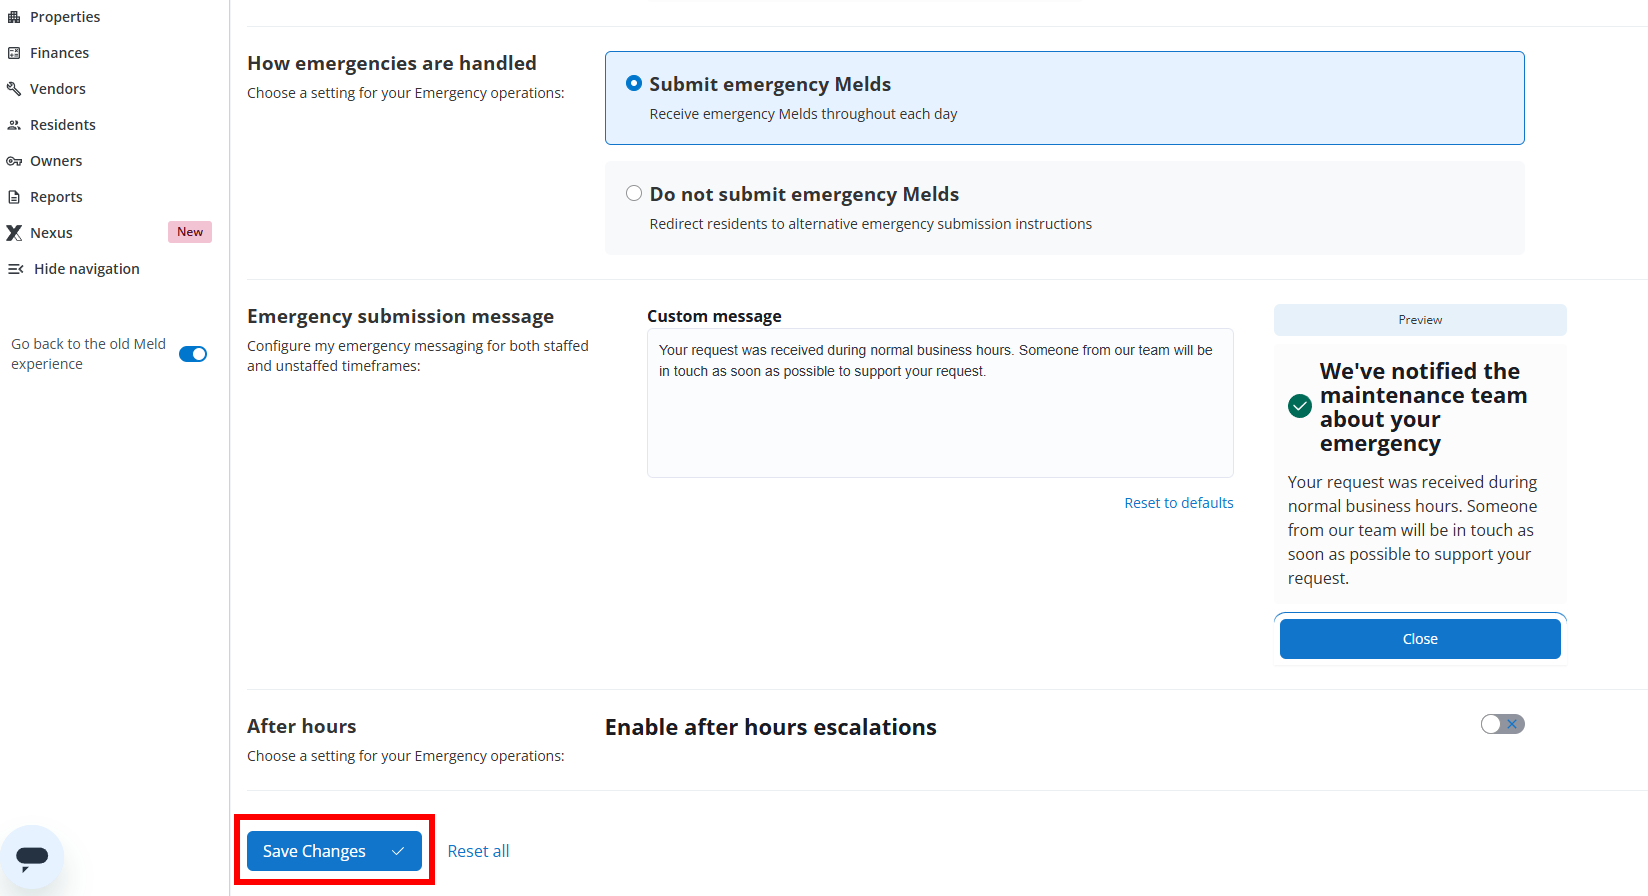1648x896 pixels.
Task: Click the Reset all link
Action: pos(478,851)
